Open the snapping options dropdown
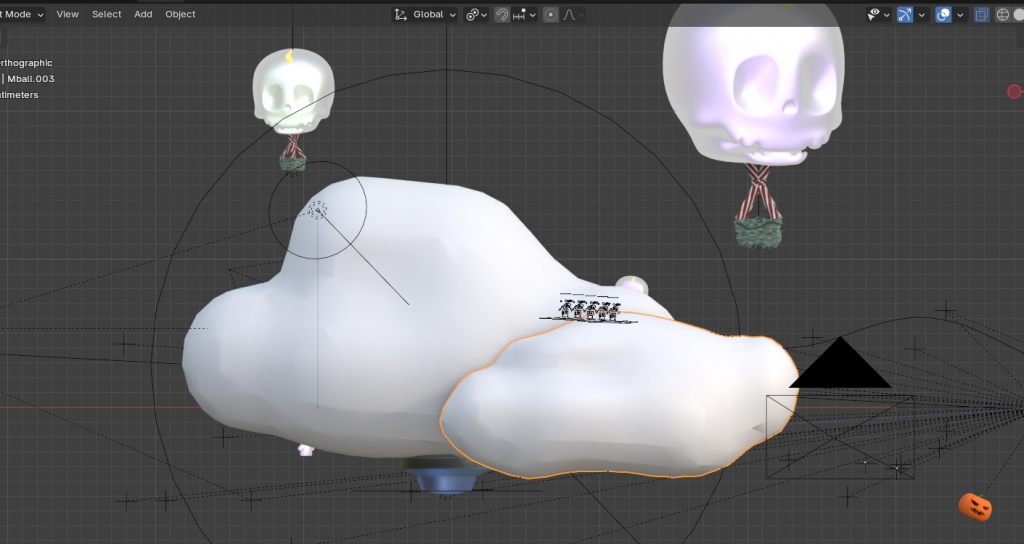Screen dimensions: 1024x544 coord(524,14)
